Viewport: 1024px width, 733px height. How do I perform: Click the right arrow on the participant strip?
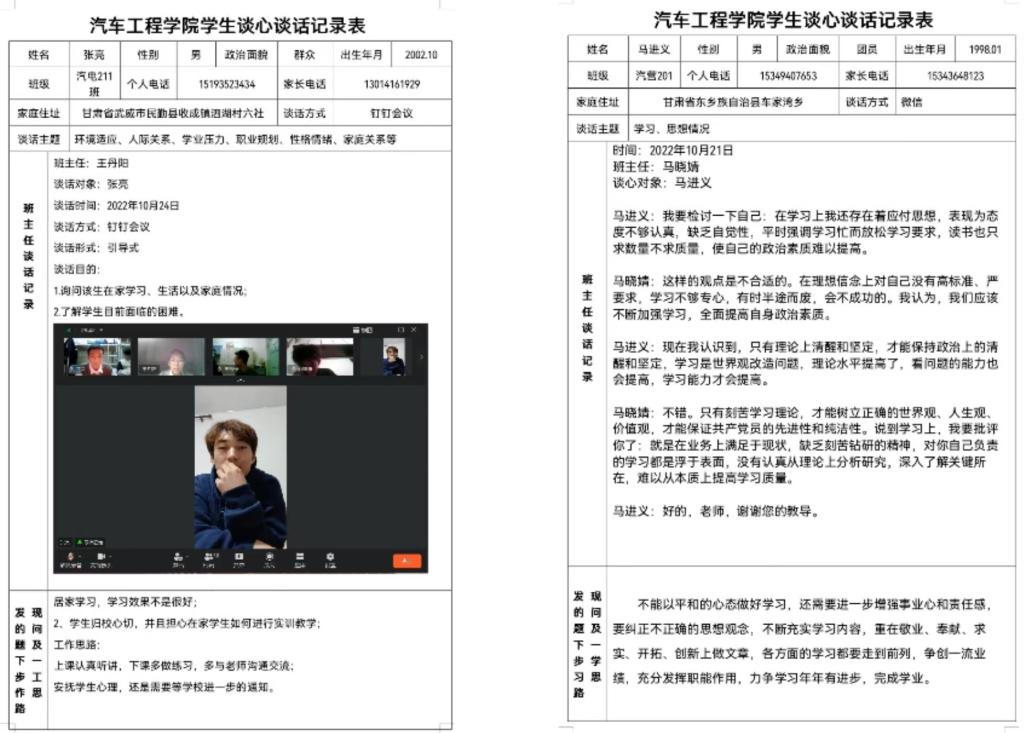(x=421, y=357)
